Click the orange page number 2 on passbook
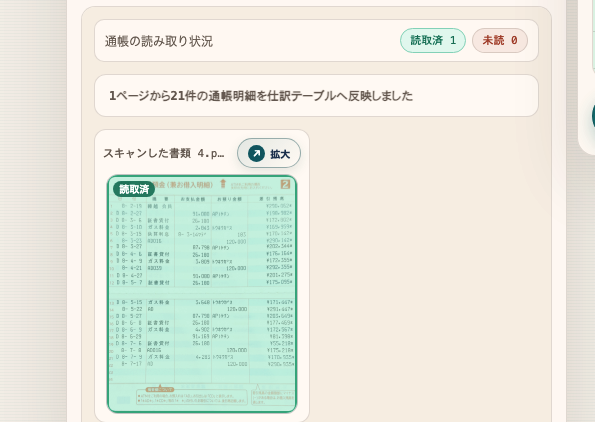The width and height of the screenshot is (595, 422). coord(285,184)
